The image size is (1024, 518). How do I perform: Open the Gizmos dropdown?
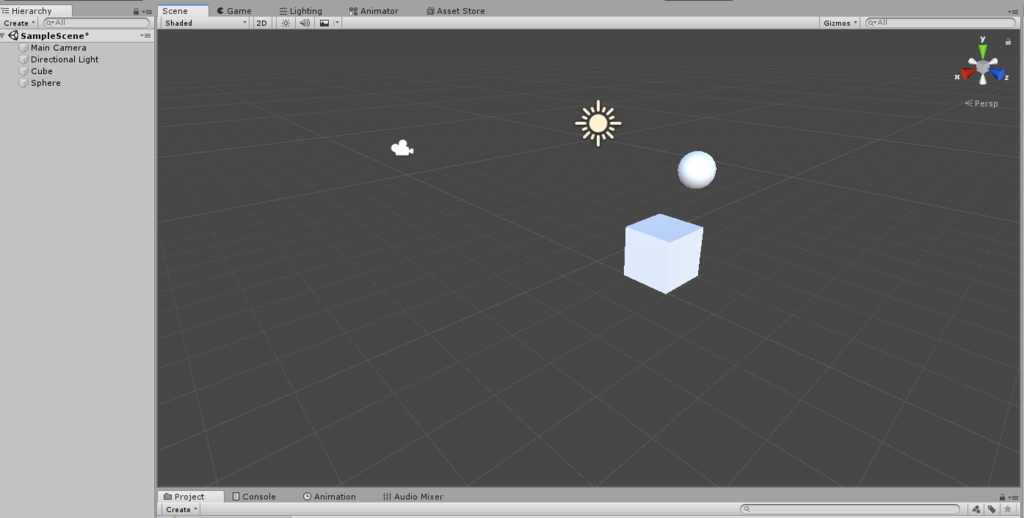tap(840, 23)
